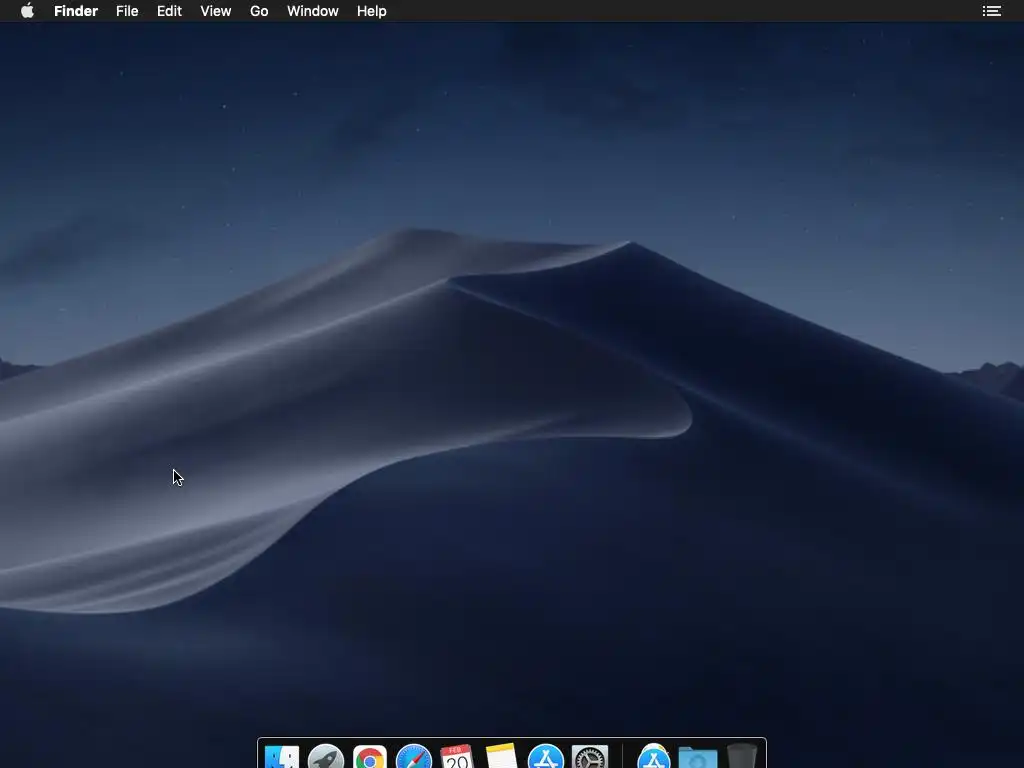Open Notes app in the Dock
Viewport: 1024px width, 768px height.
point(502,756)
